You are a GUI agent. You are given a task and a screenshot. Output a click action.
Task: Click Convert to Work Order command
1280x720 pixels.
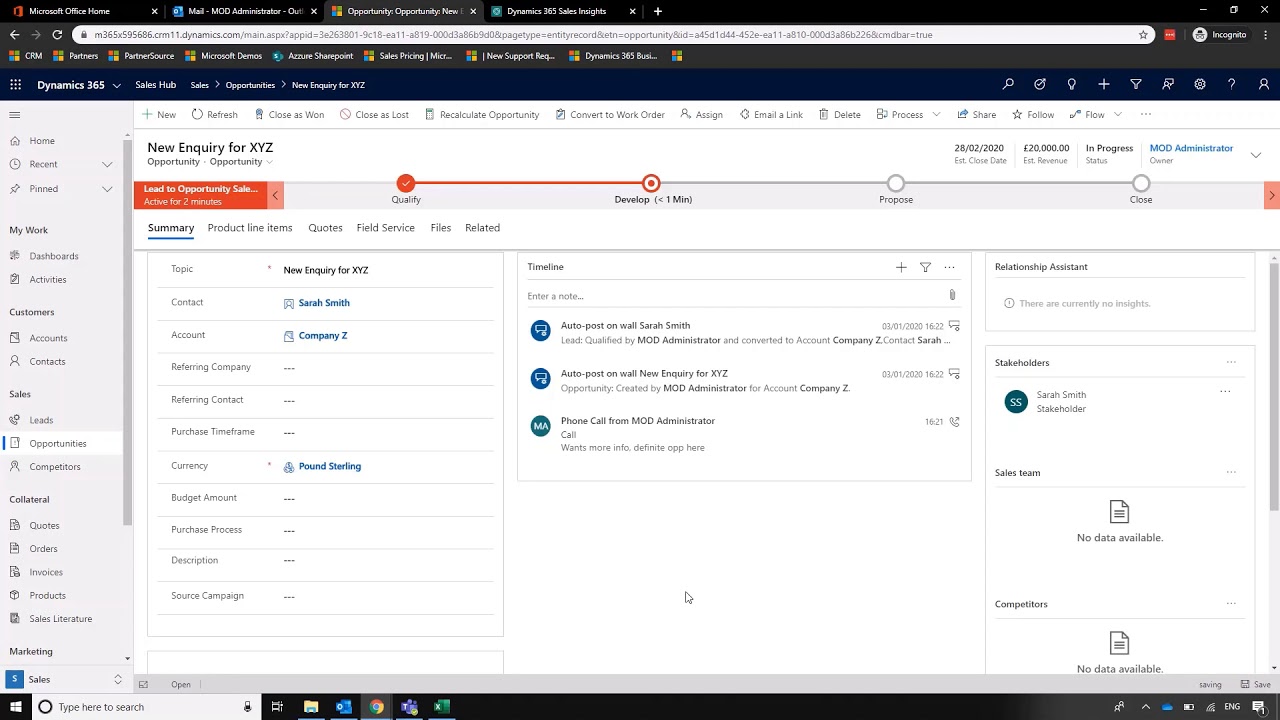coord(610,114)
